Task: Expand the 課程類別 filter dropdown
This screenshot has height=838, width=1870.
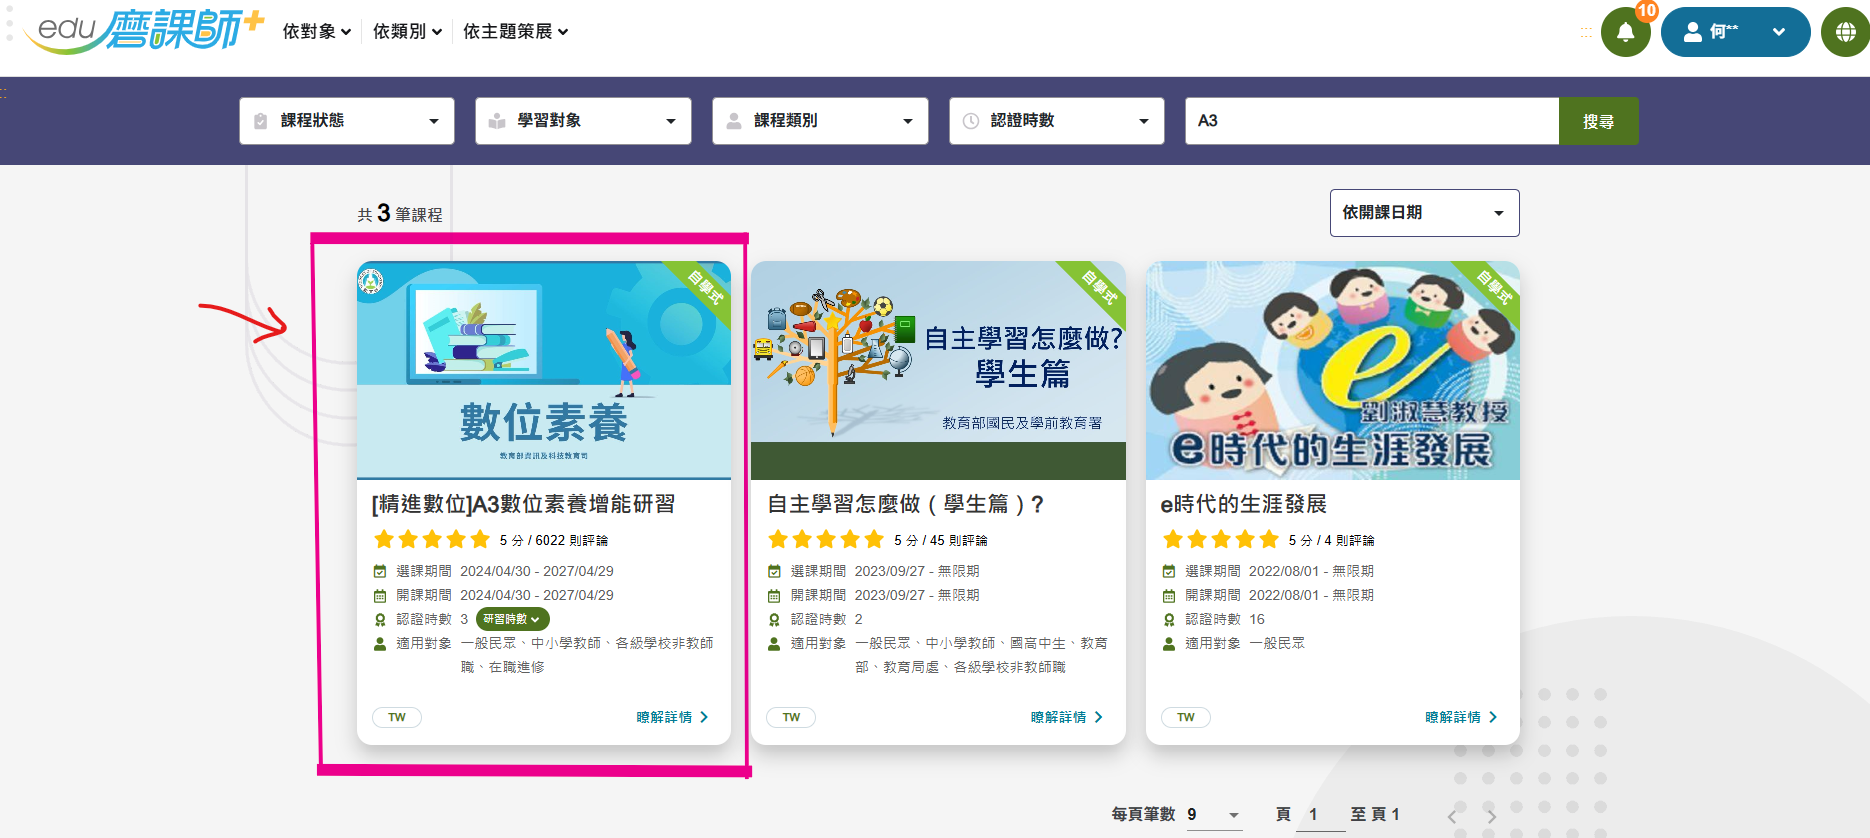Action: point(820,121)
